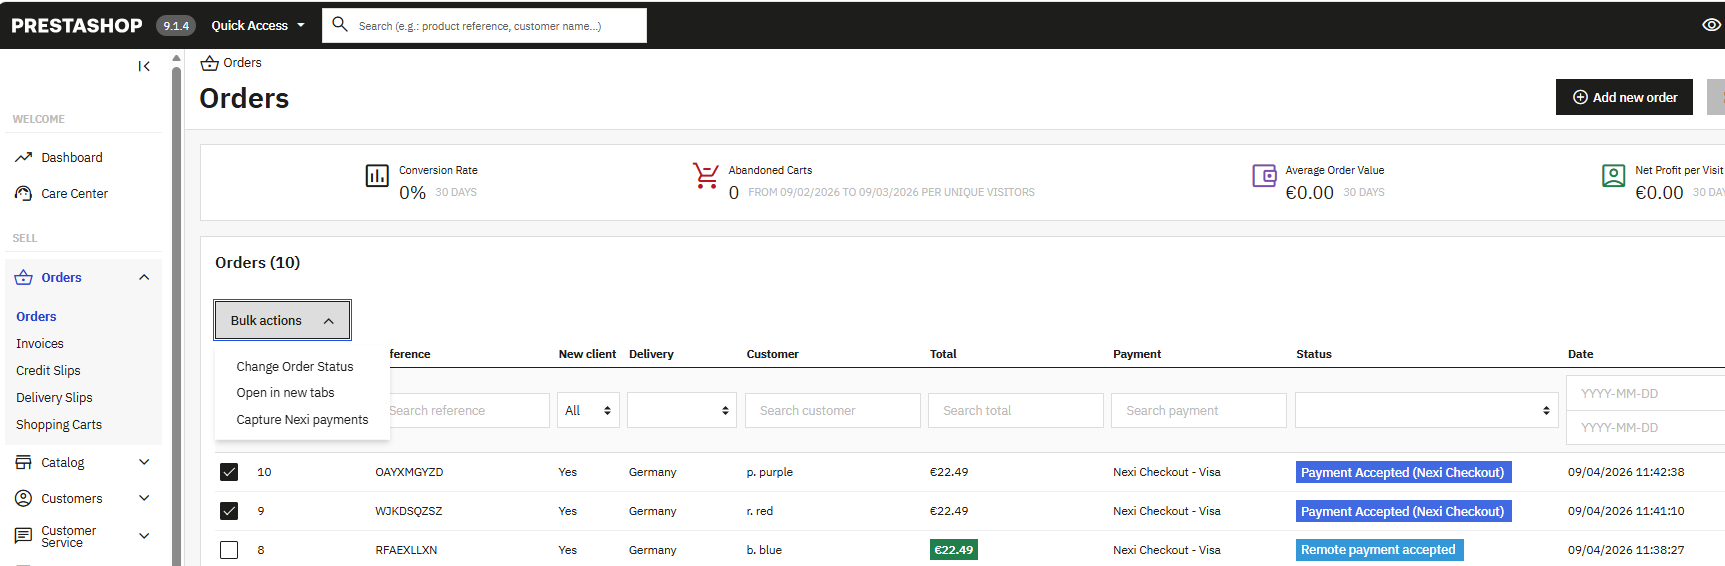Screen dimensions: 1725x566
Task: Click the plus icon in Add new order
Action: pyautogui.click(x=1580, y=97)
